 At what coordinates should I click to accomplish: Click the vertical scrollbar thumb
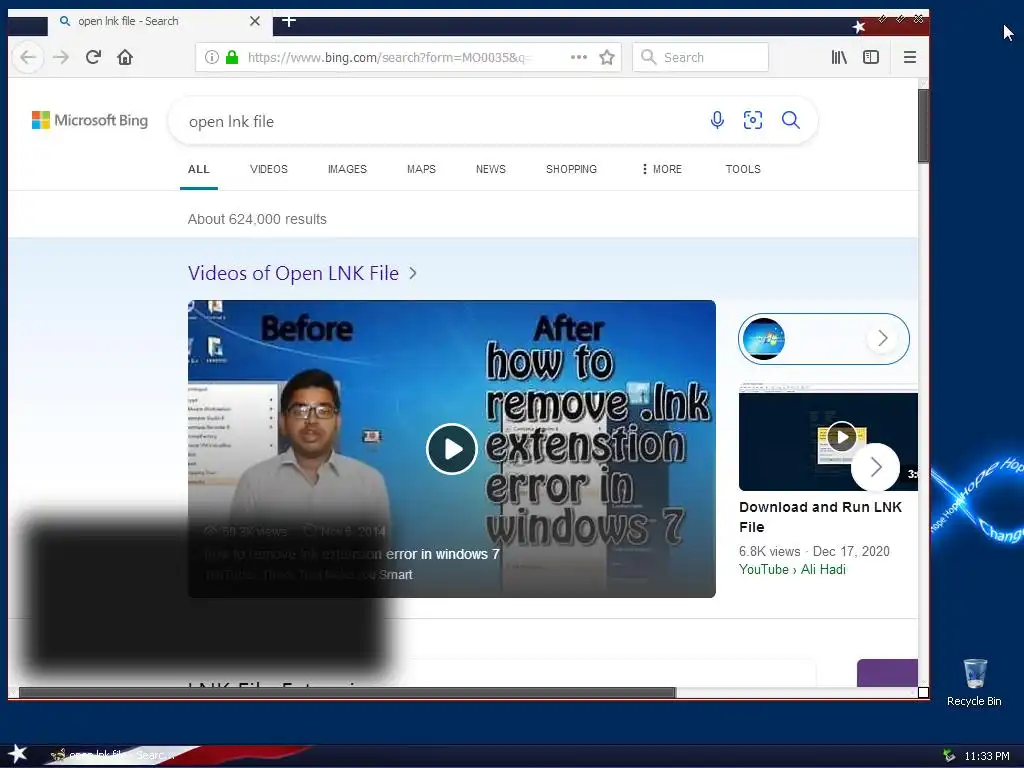coord(923,125)
